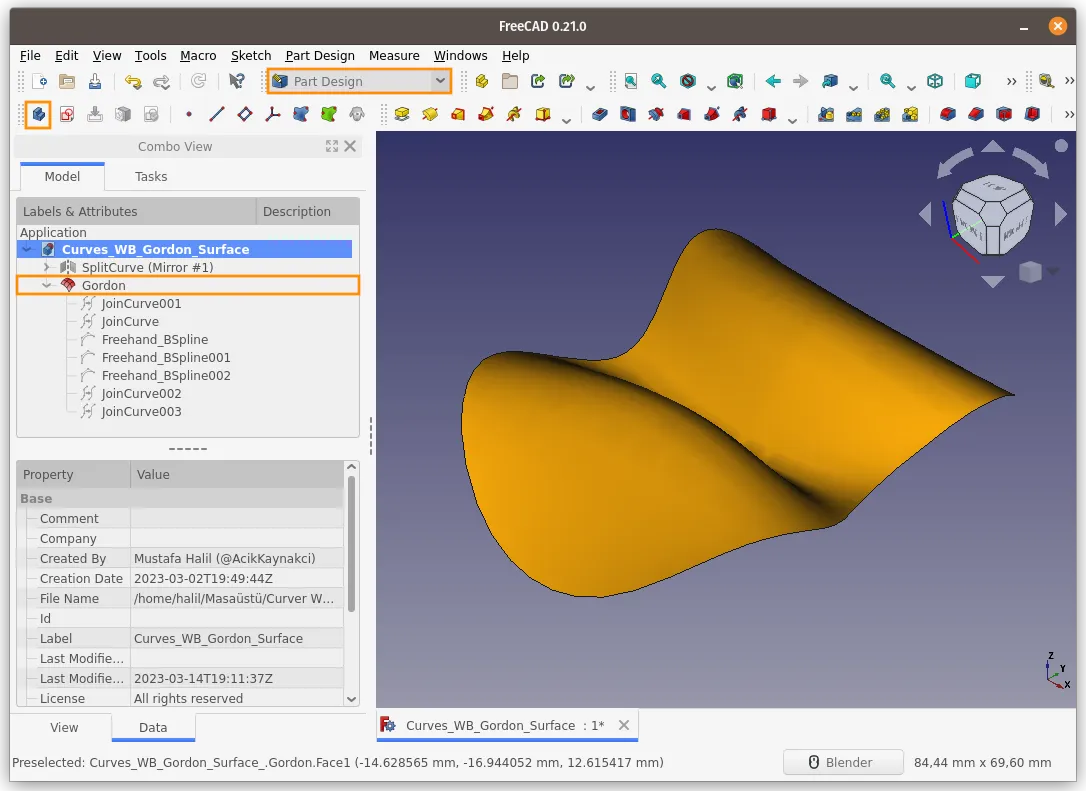The width and height of the screenshot is (1086, 791).
Task: Create a datum line
Action: 217,114
